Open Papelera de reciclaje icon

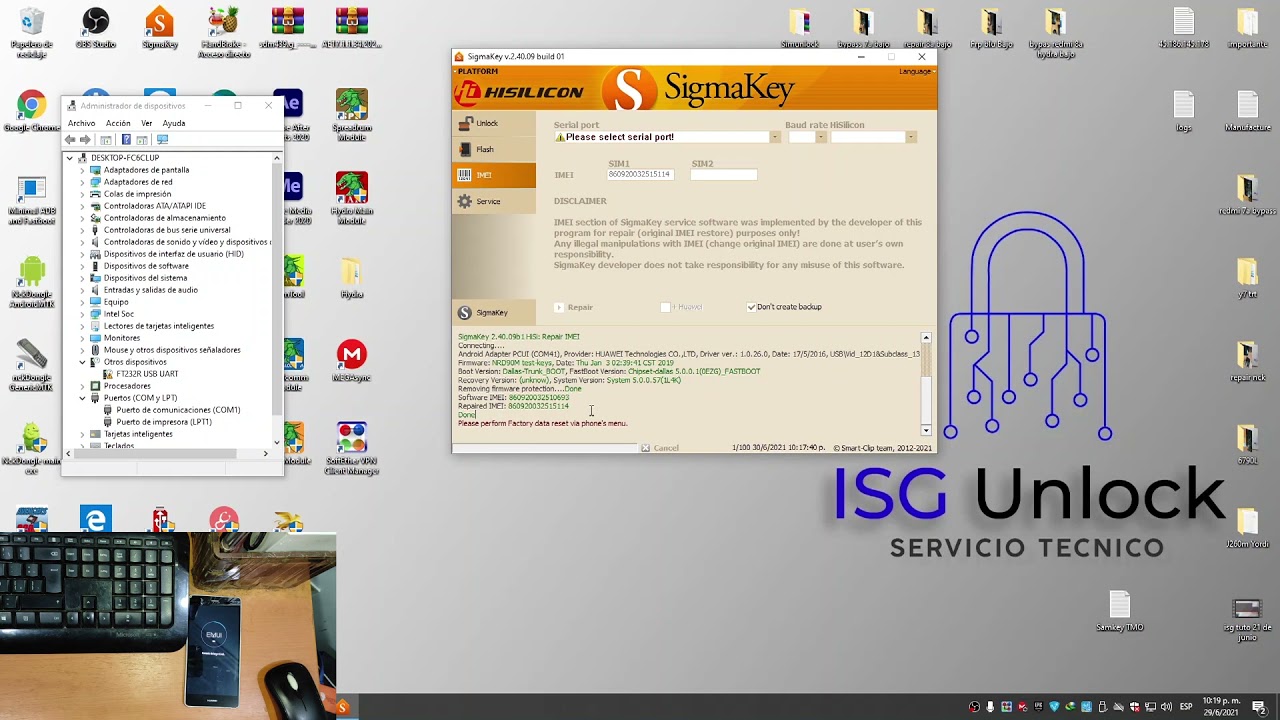point(31,33)
